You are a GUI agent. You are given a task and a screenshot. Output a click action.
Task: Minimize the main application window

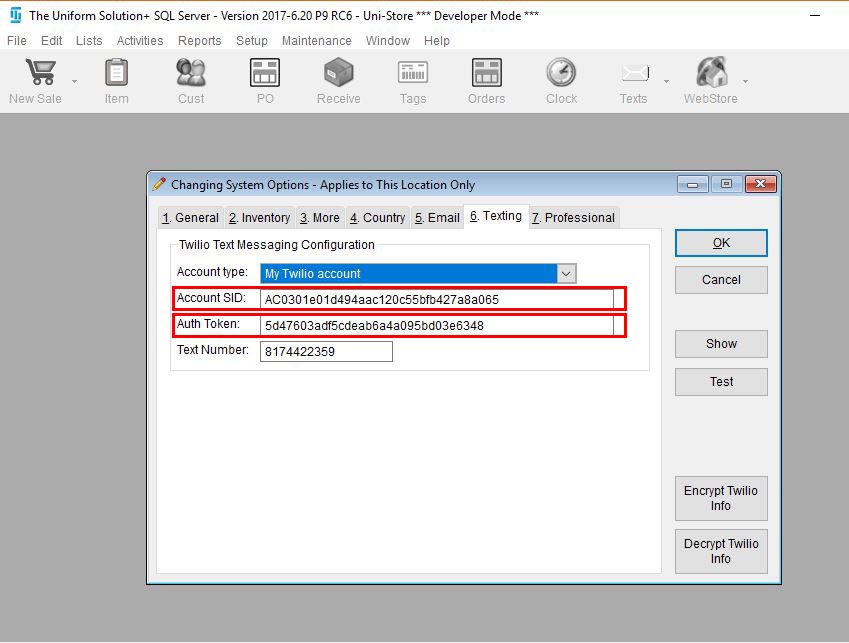[815, 16]
